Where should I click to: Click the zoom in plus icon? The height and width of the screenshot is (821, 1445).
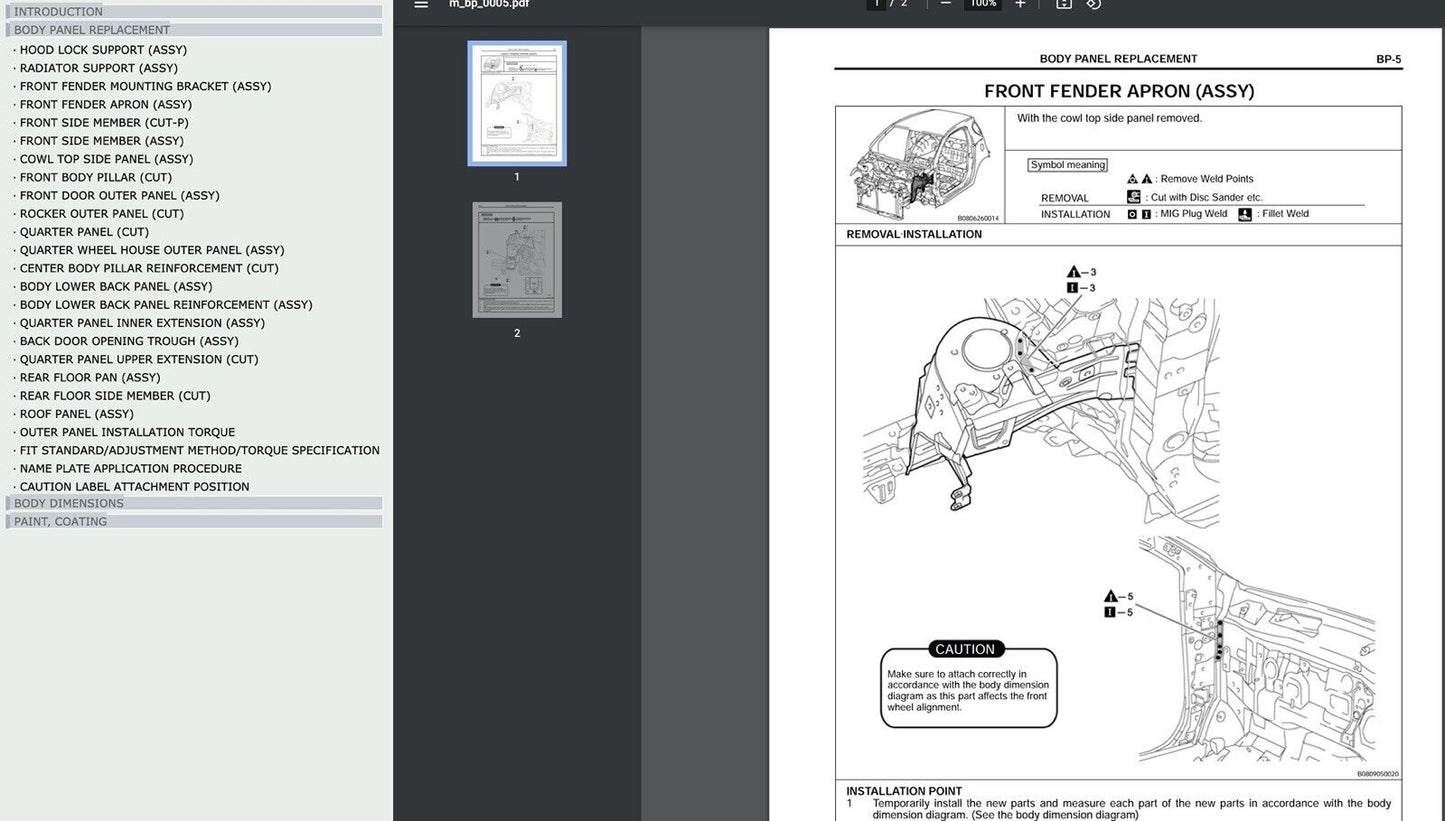coord(1020,4)
